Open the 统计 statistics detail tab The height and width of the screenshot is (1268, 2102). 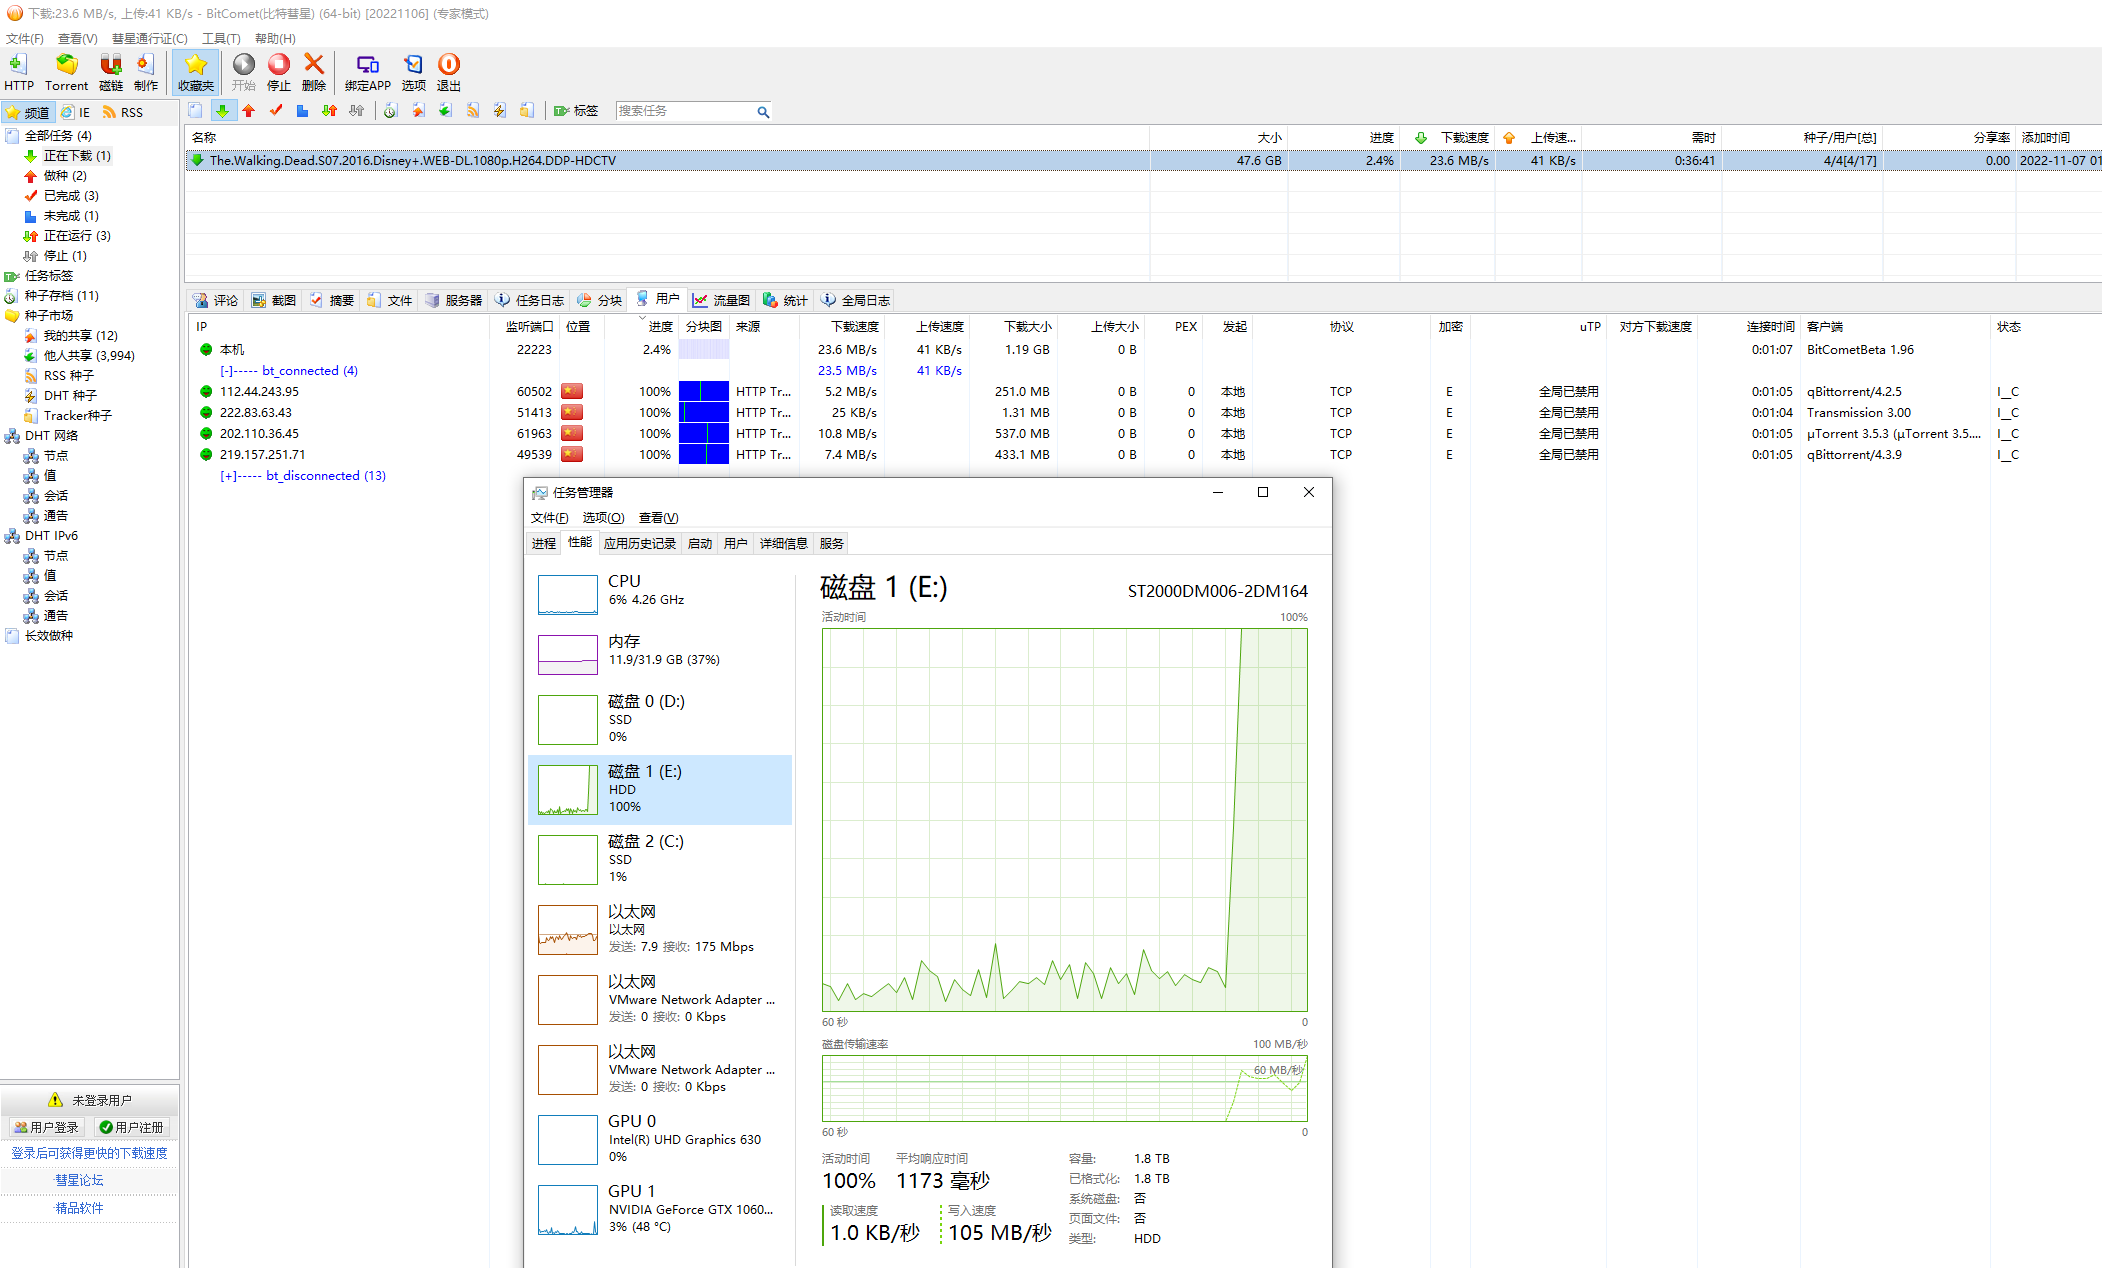(785, 300)
